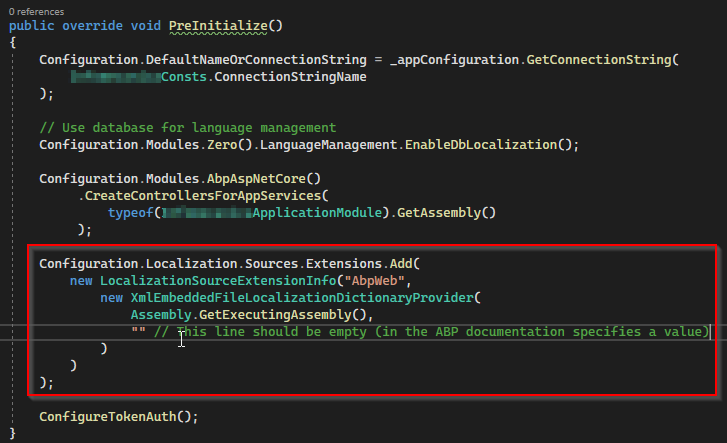The image size is (727, 443).
Task: Select LanguageManagement property
Action: (x=328, y=145)
